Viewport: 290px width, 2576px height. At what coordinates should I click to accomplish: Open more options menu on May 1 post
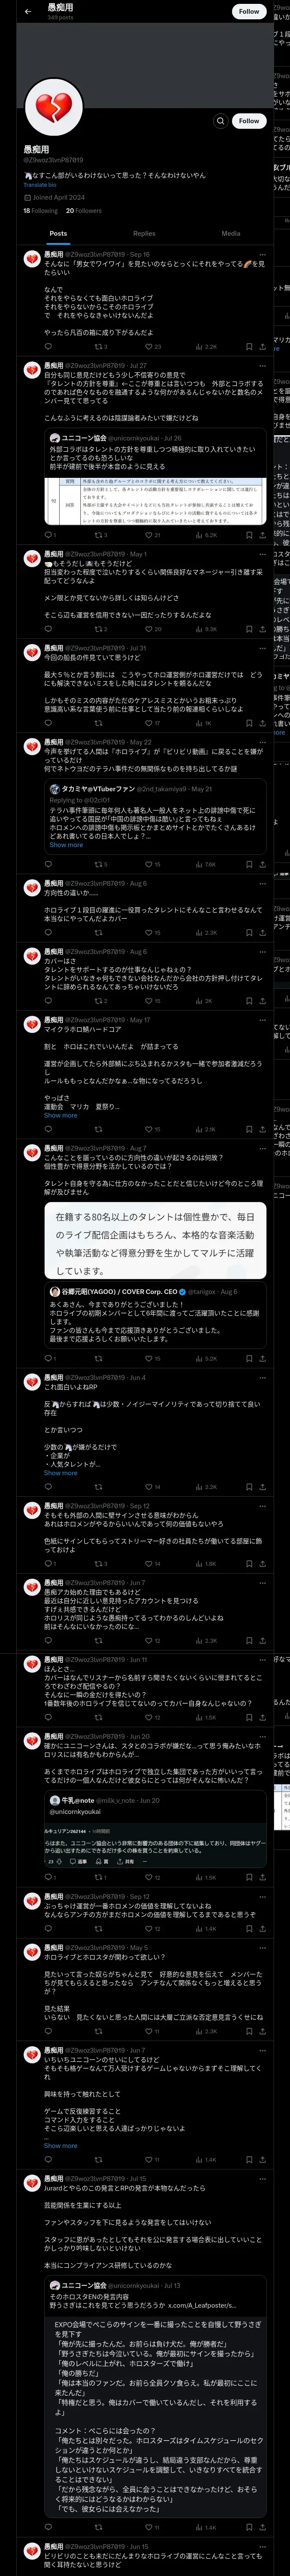pos(263,554)
